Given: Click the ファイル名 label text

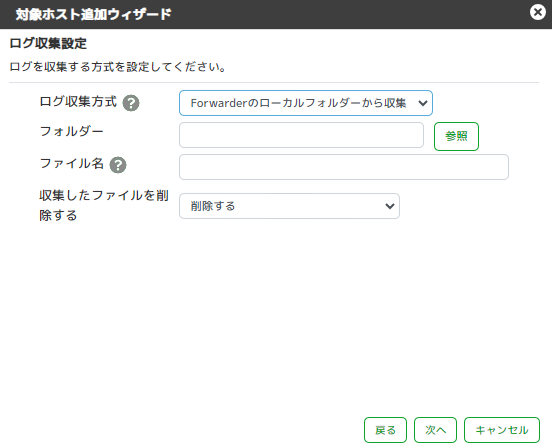Looking at the screenshot, I should [71, 164].
